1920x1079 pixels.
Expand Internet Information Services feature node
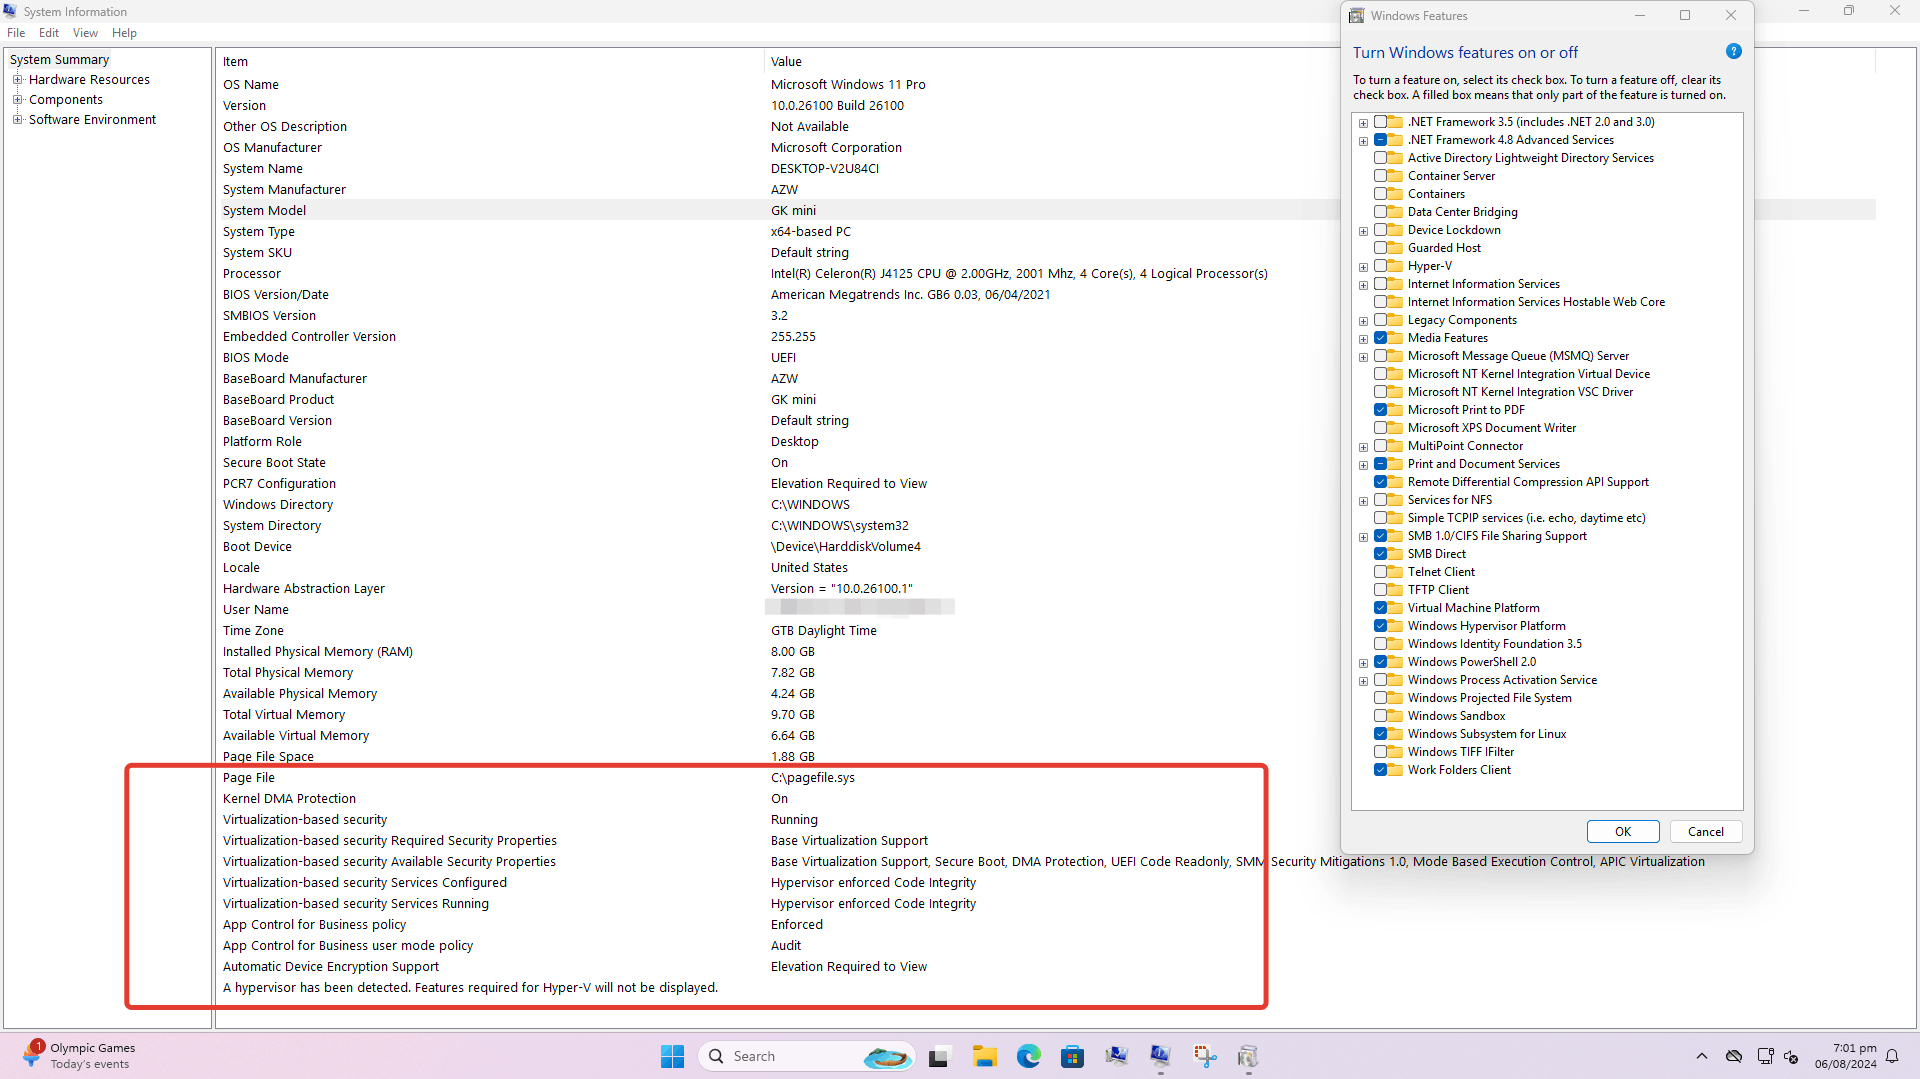(1363, 285)
